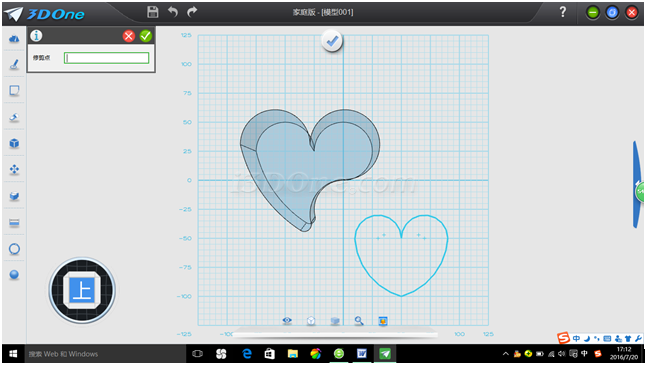The width and height of the screenshot is (646, 366).
Task: Open Microsoft Word from taskbar
Action: (362, 354)
